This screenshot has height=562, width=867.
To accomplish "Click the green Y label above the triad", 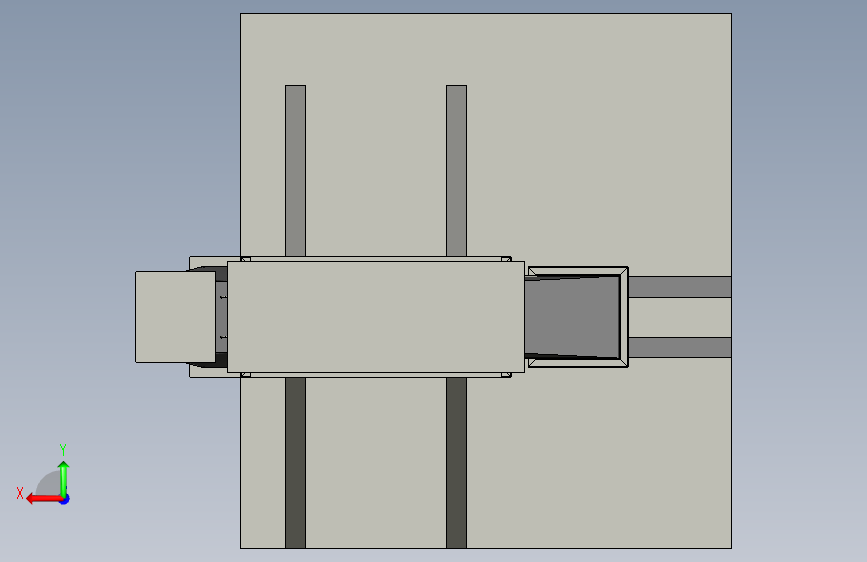I will [x=63, y=449].
